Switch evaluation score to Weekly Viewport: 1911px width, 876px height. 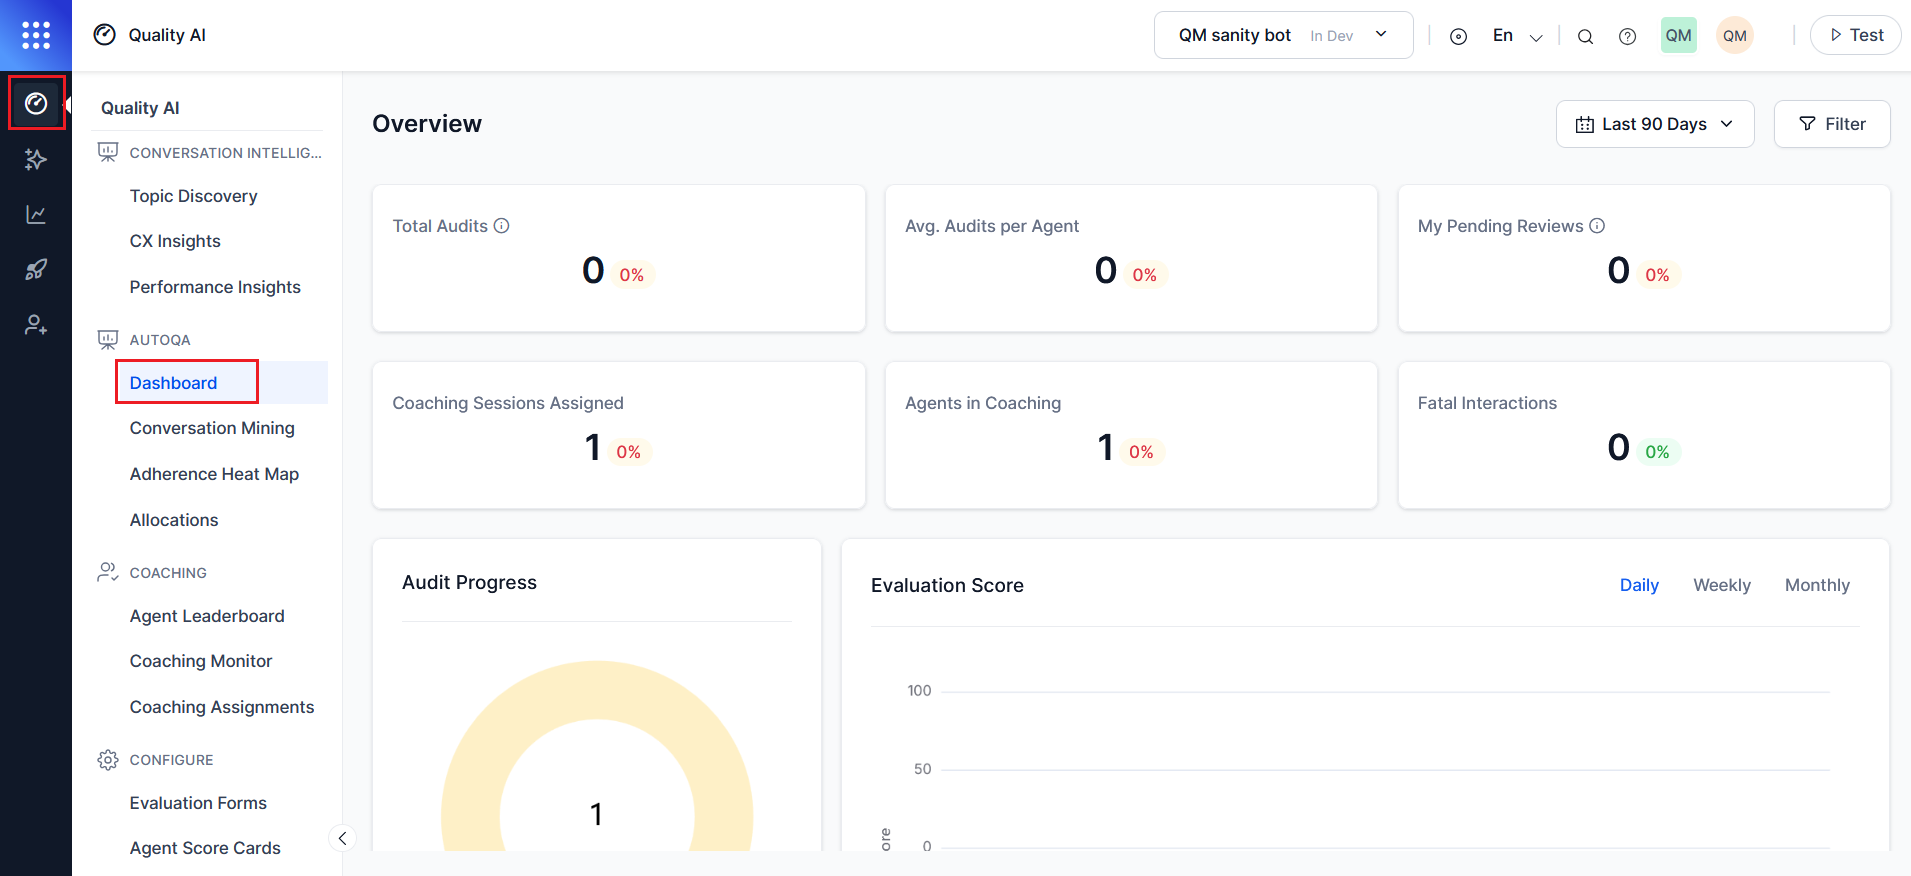pyautogui.click(x=1721, y=585)
